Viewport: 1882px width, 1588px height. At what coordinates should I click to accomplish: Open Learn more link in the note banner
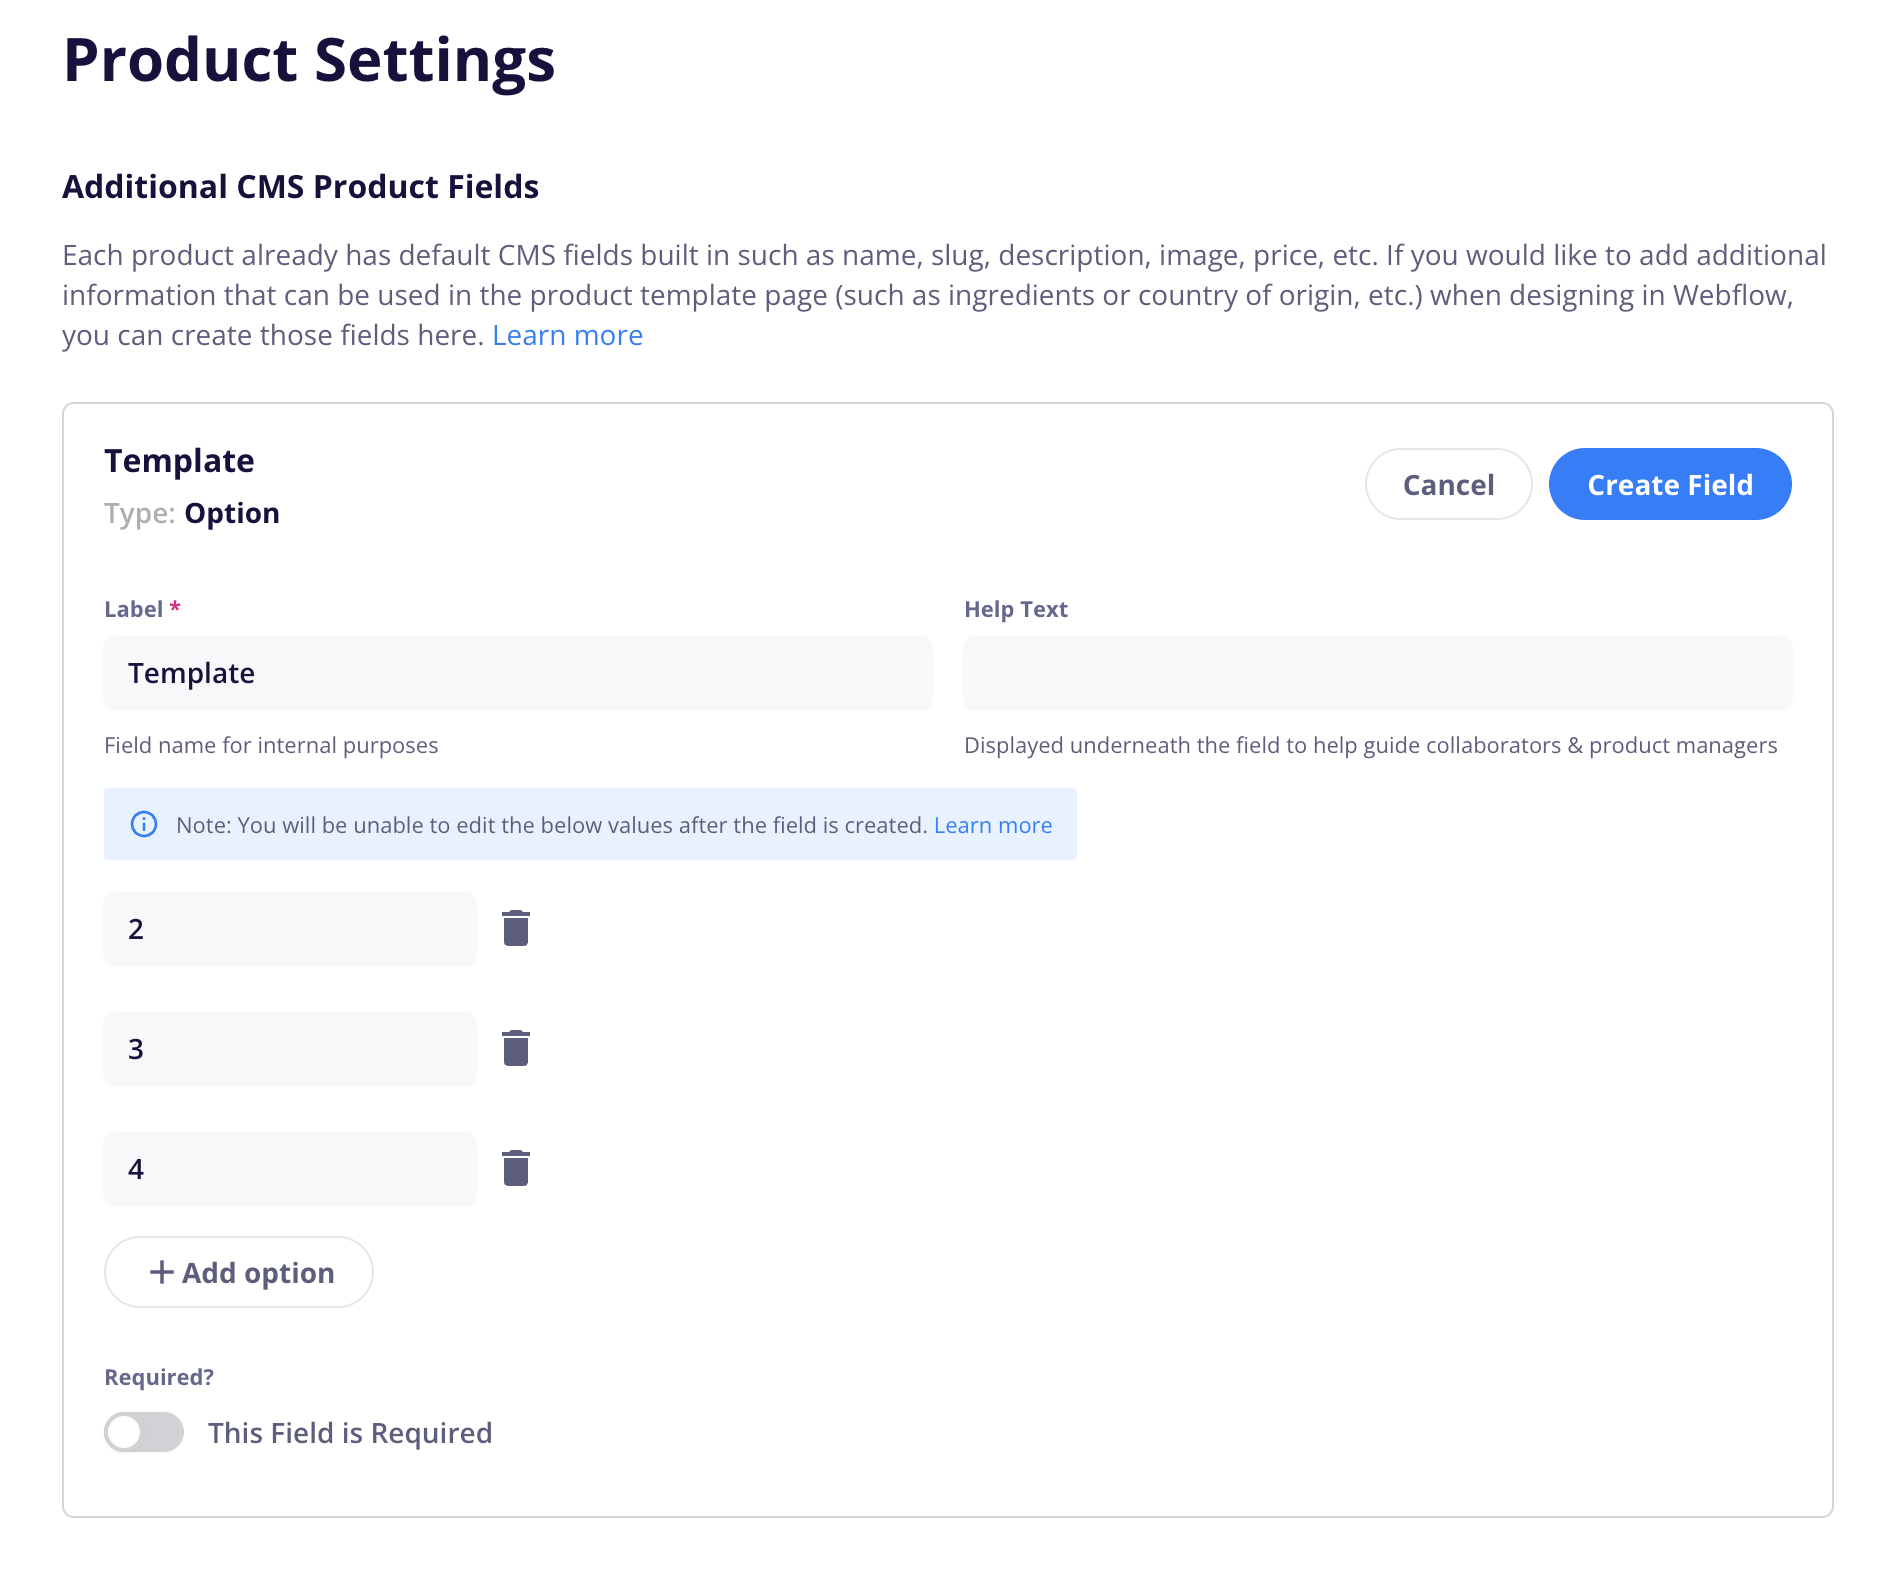point(993,825)
